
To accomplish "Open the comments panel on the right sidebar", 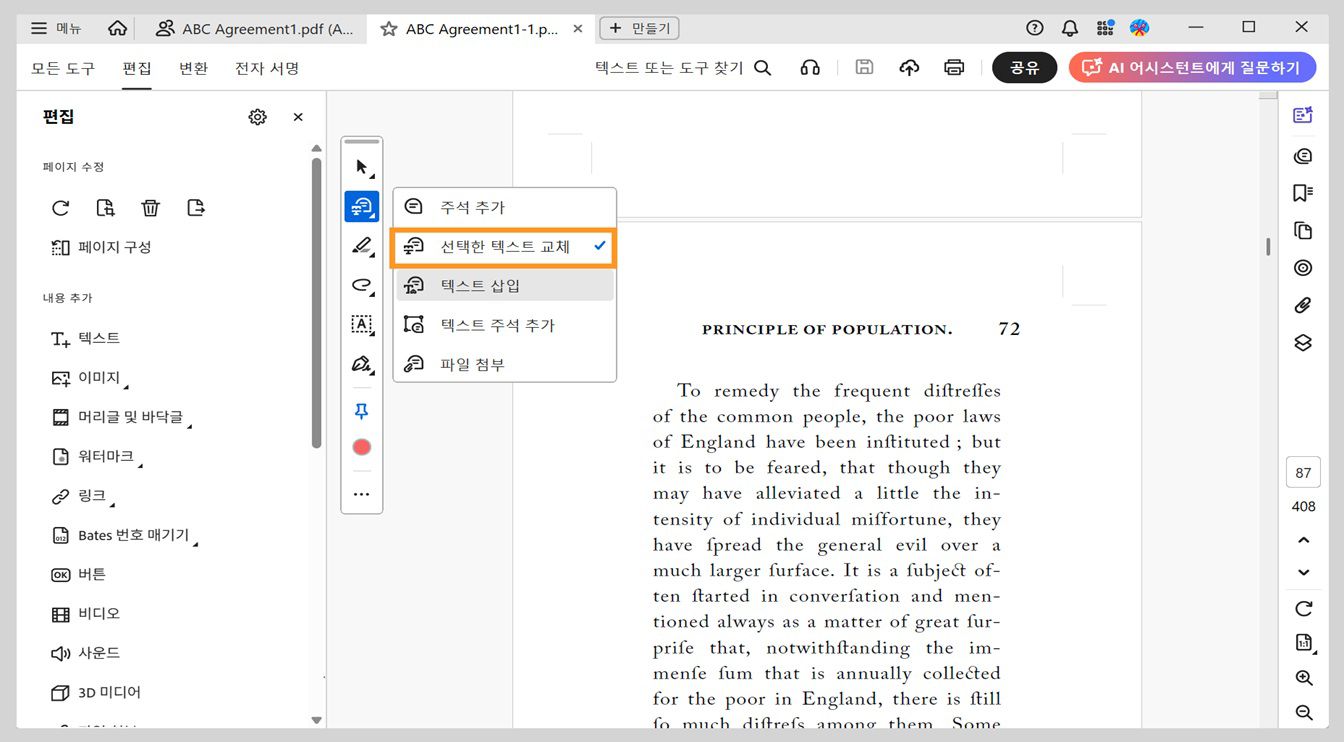I will [1302, 156].
